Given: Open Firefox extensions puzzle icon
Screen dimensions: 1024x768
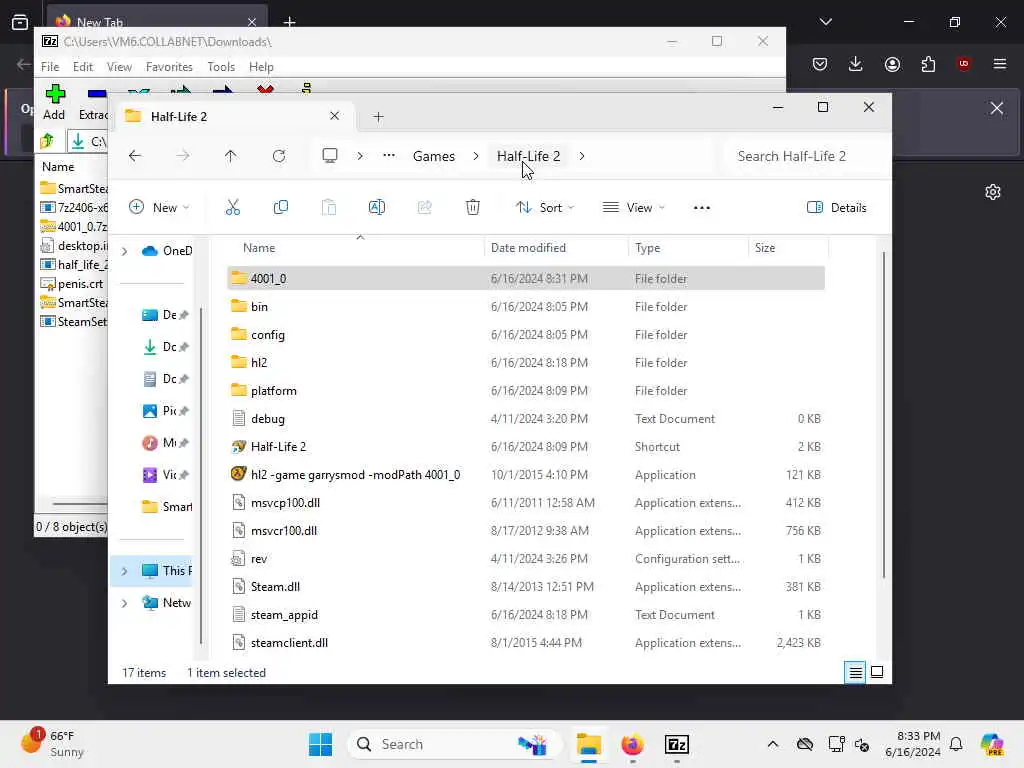Looking at the screenshot, I should pos(928,64).
